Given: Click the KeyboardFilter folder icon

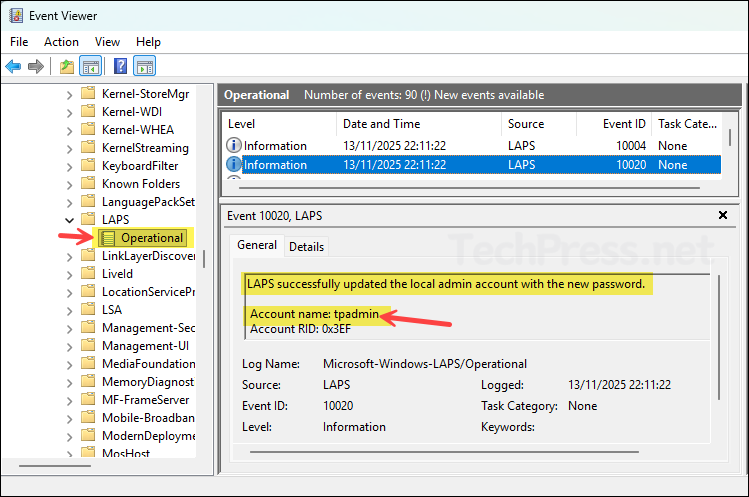Looking at the screenshot, I should coord(89,166).
